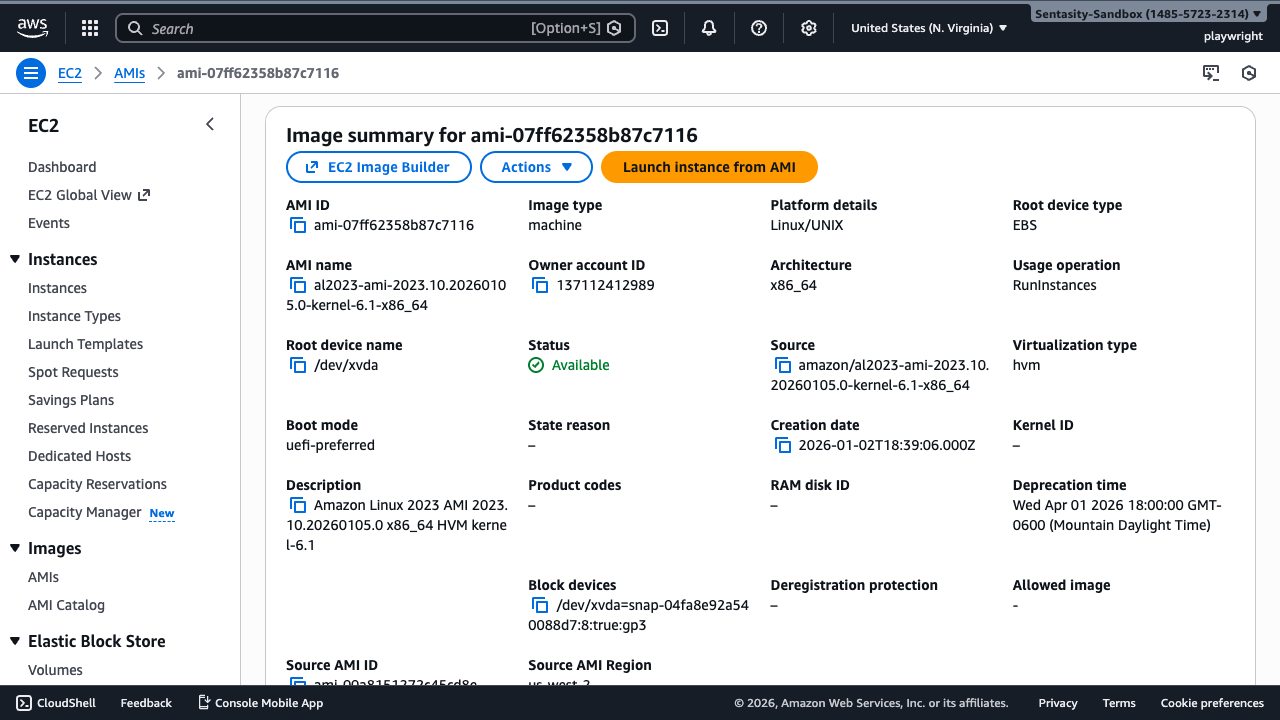The height and width of the screenshot is (720, 1280).
Task: Open the Sentasity-Sandbox account menu
Action: [x=1147, y=14]
